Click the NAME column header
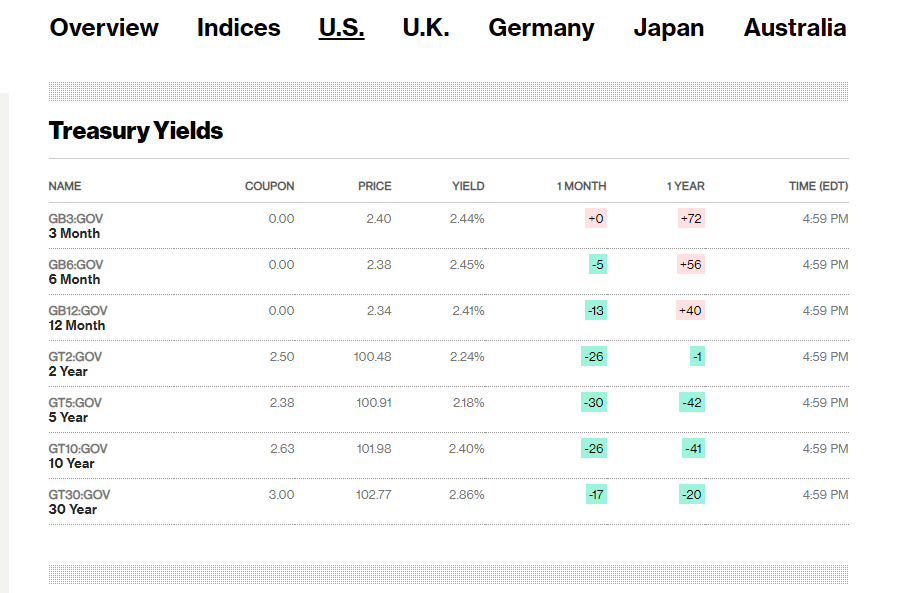 [x=65, y=186]
